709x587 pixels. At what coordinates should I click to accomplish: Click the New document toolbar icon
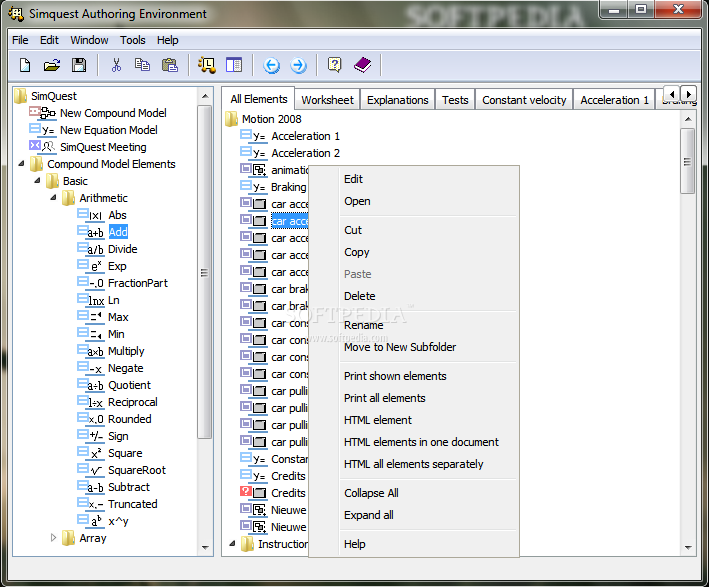(25, 65)
